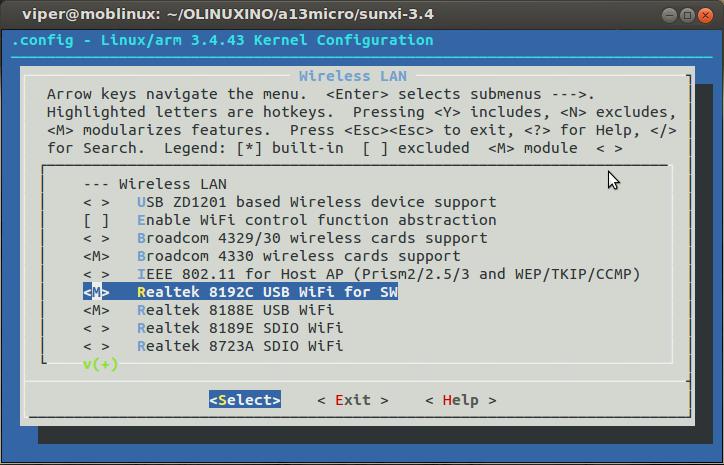Image resolution: width=724 pixels, height=465 pixels.
Task: Choose the Exit button
Action: [x=353, y=400]
